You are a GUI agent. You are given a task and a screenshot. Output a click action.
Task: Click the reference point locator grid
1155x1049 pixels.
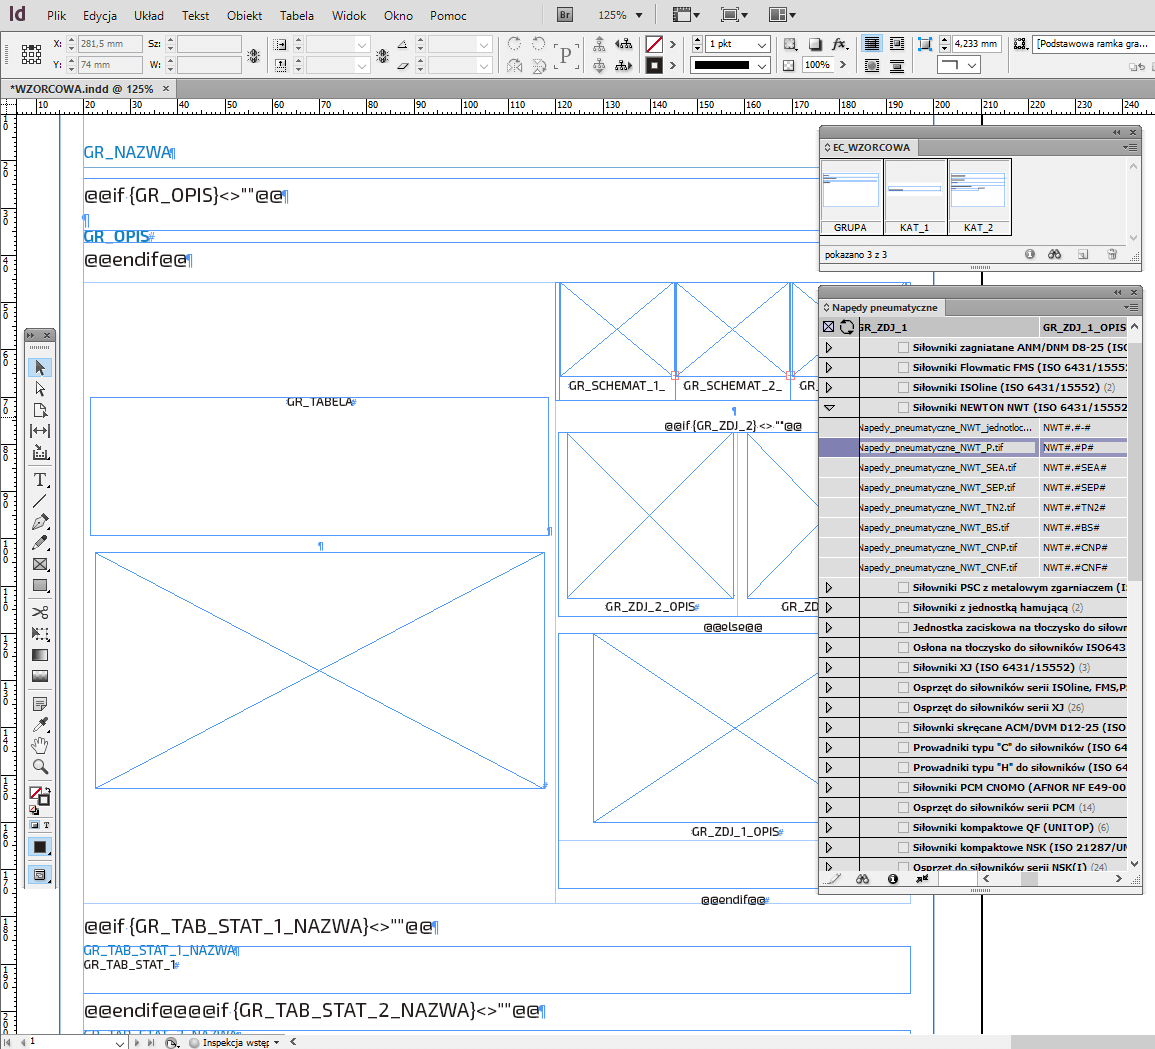pos(31,54)
